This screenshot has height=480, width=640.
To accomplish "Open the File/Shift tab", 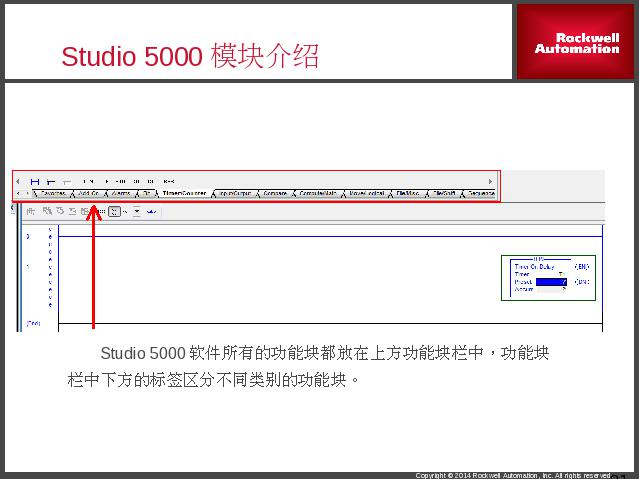I will click(444, 193).
